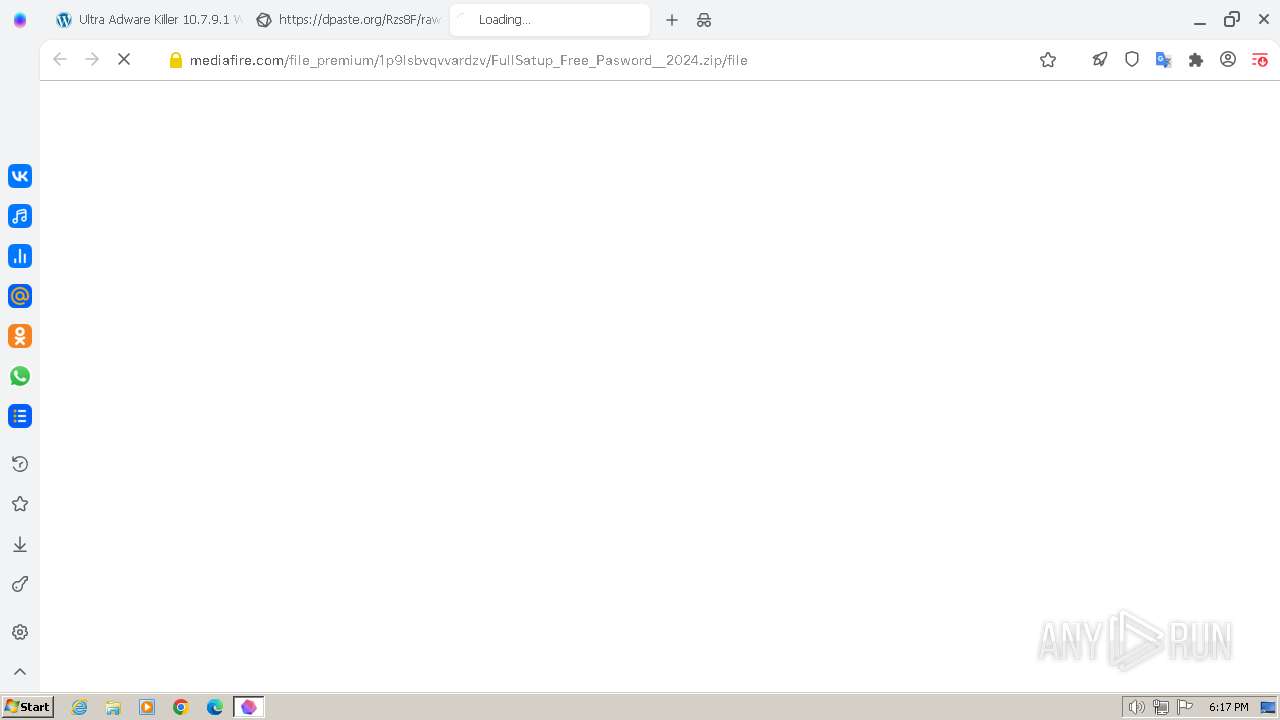Screen dimensions: 1280x720
Task: Open Action Center flag tray icon
Action: coord(1185,707)
